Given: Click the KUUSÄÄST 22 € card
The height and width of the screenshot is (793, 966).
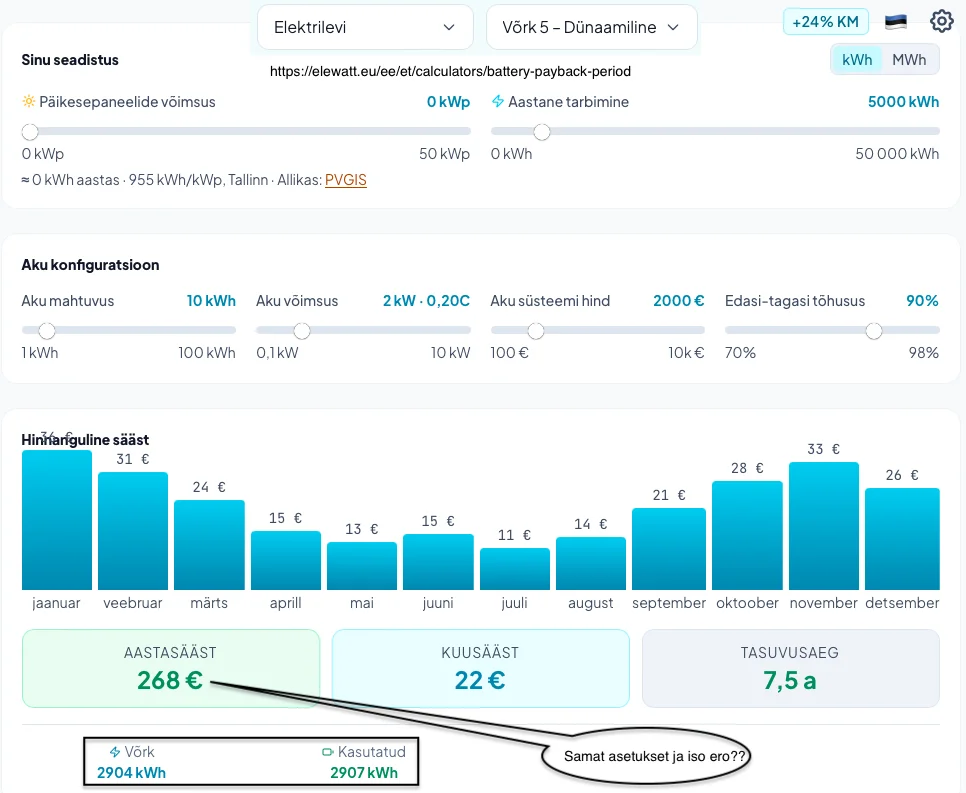Looking at the screenshot, I should pyautogui.click(x=481, y=668).
